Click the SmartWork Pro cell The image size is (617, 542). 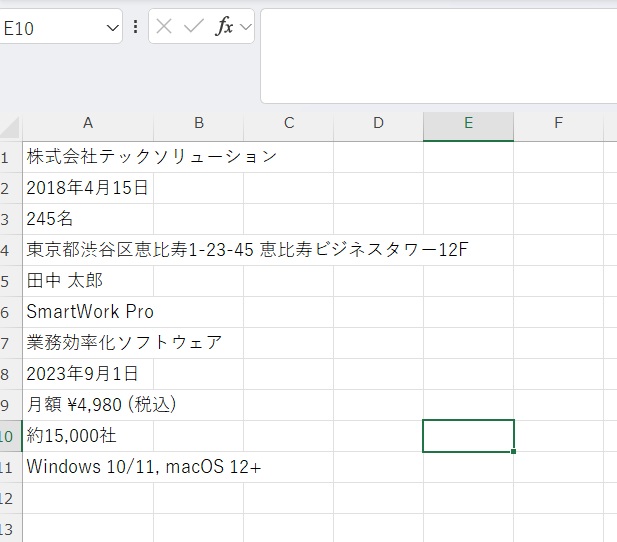[x=90, y=312]
